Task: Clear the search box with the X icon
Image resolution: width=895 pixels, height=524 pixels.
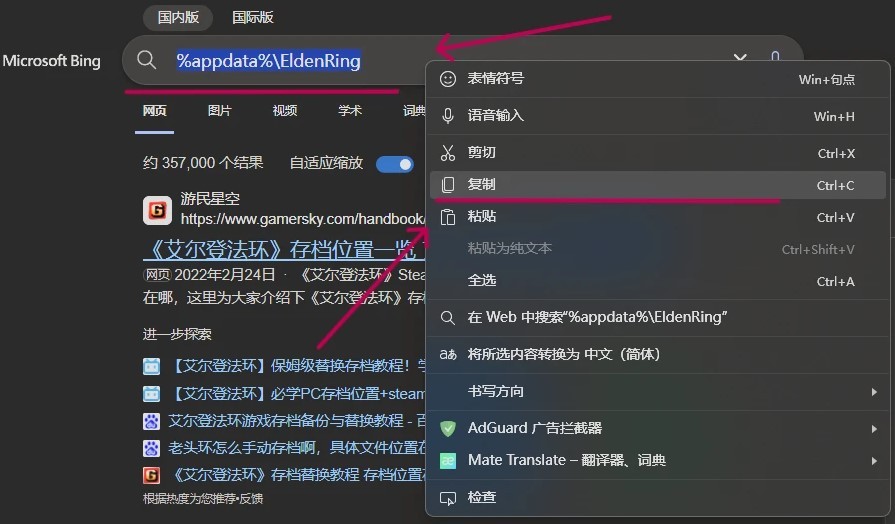Action: (x=740, y=57)
